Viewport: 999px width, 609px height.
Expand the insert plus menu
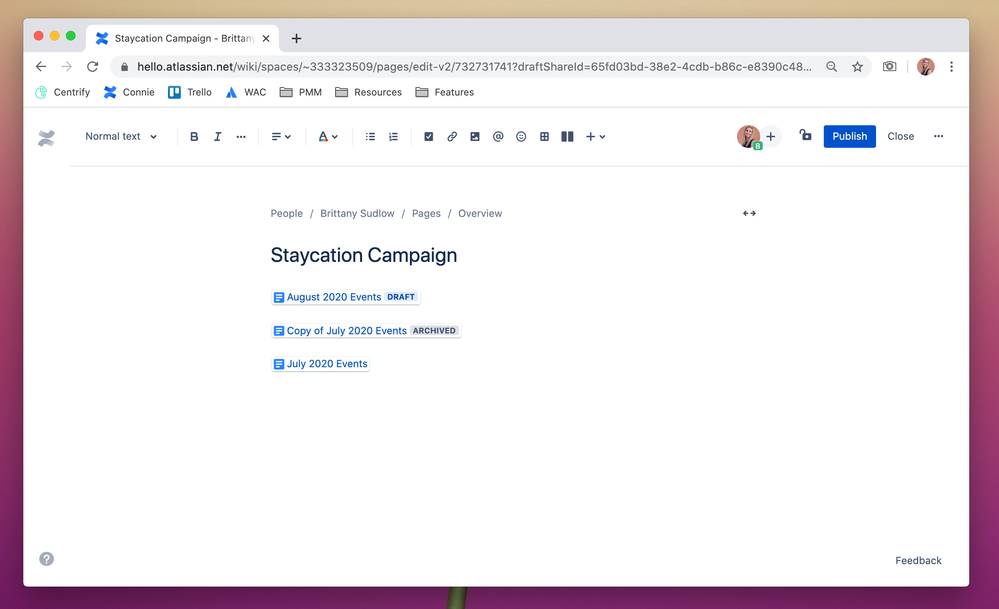592,136
